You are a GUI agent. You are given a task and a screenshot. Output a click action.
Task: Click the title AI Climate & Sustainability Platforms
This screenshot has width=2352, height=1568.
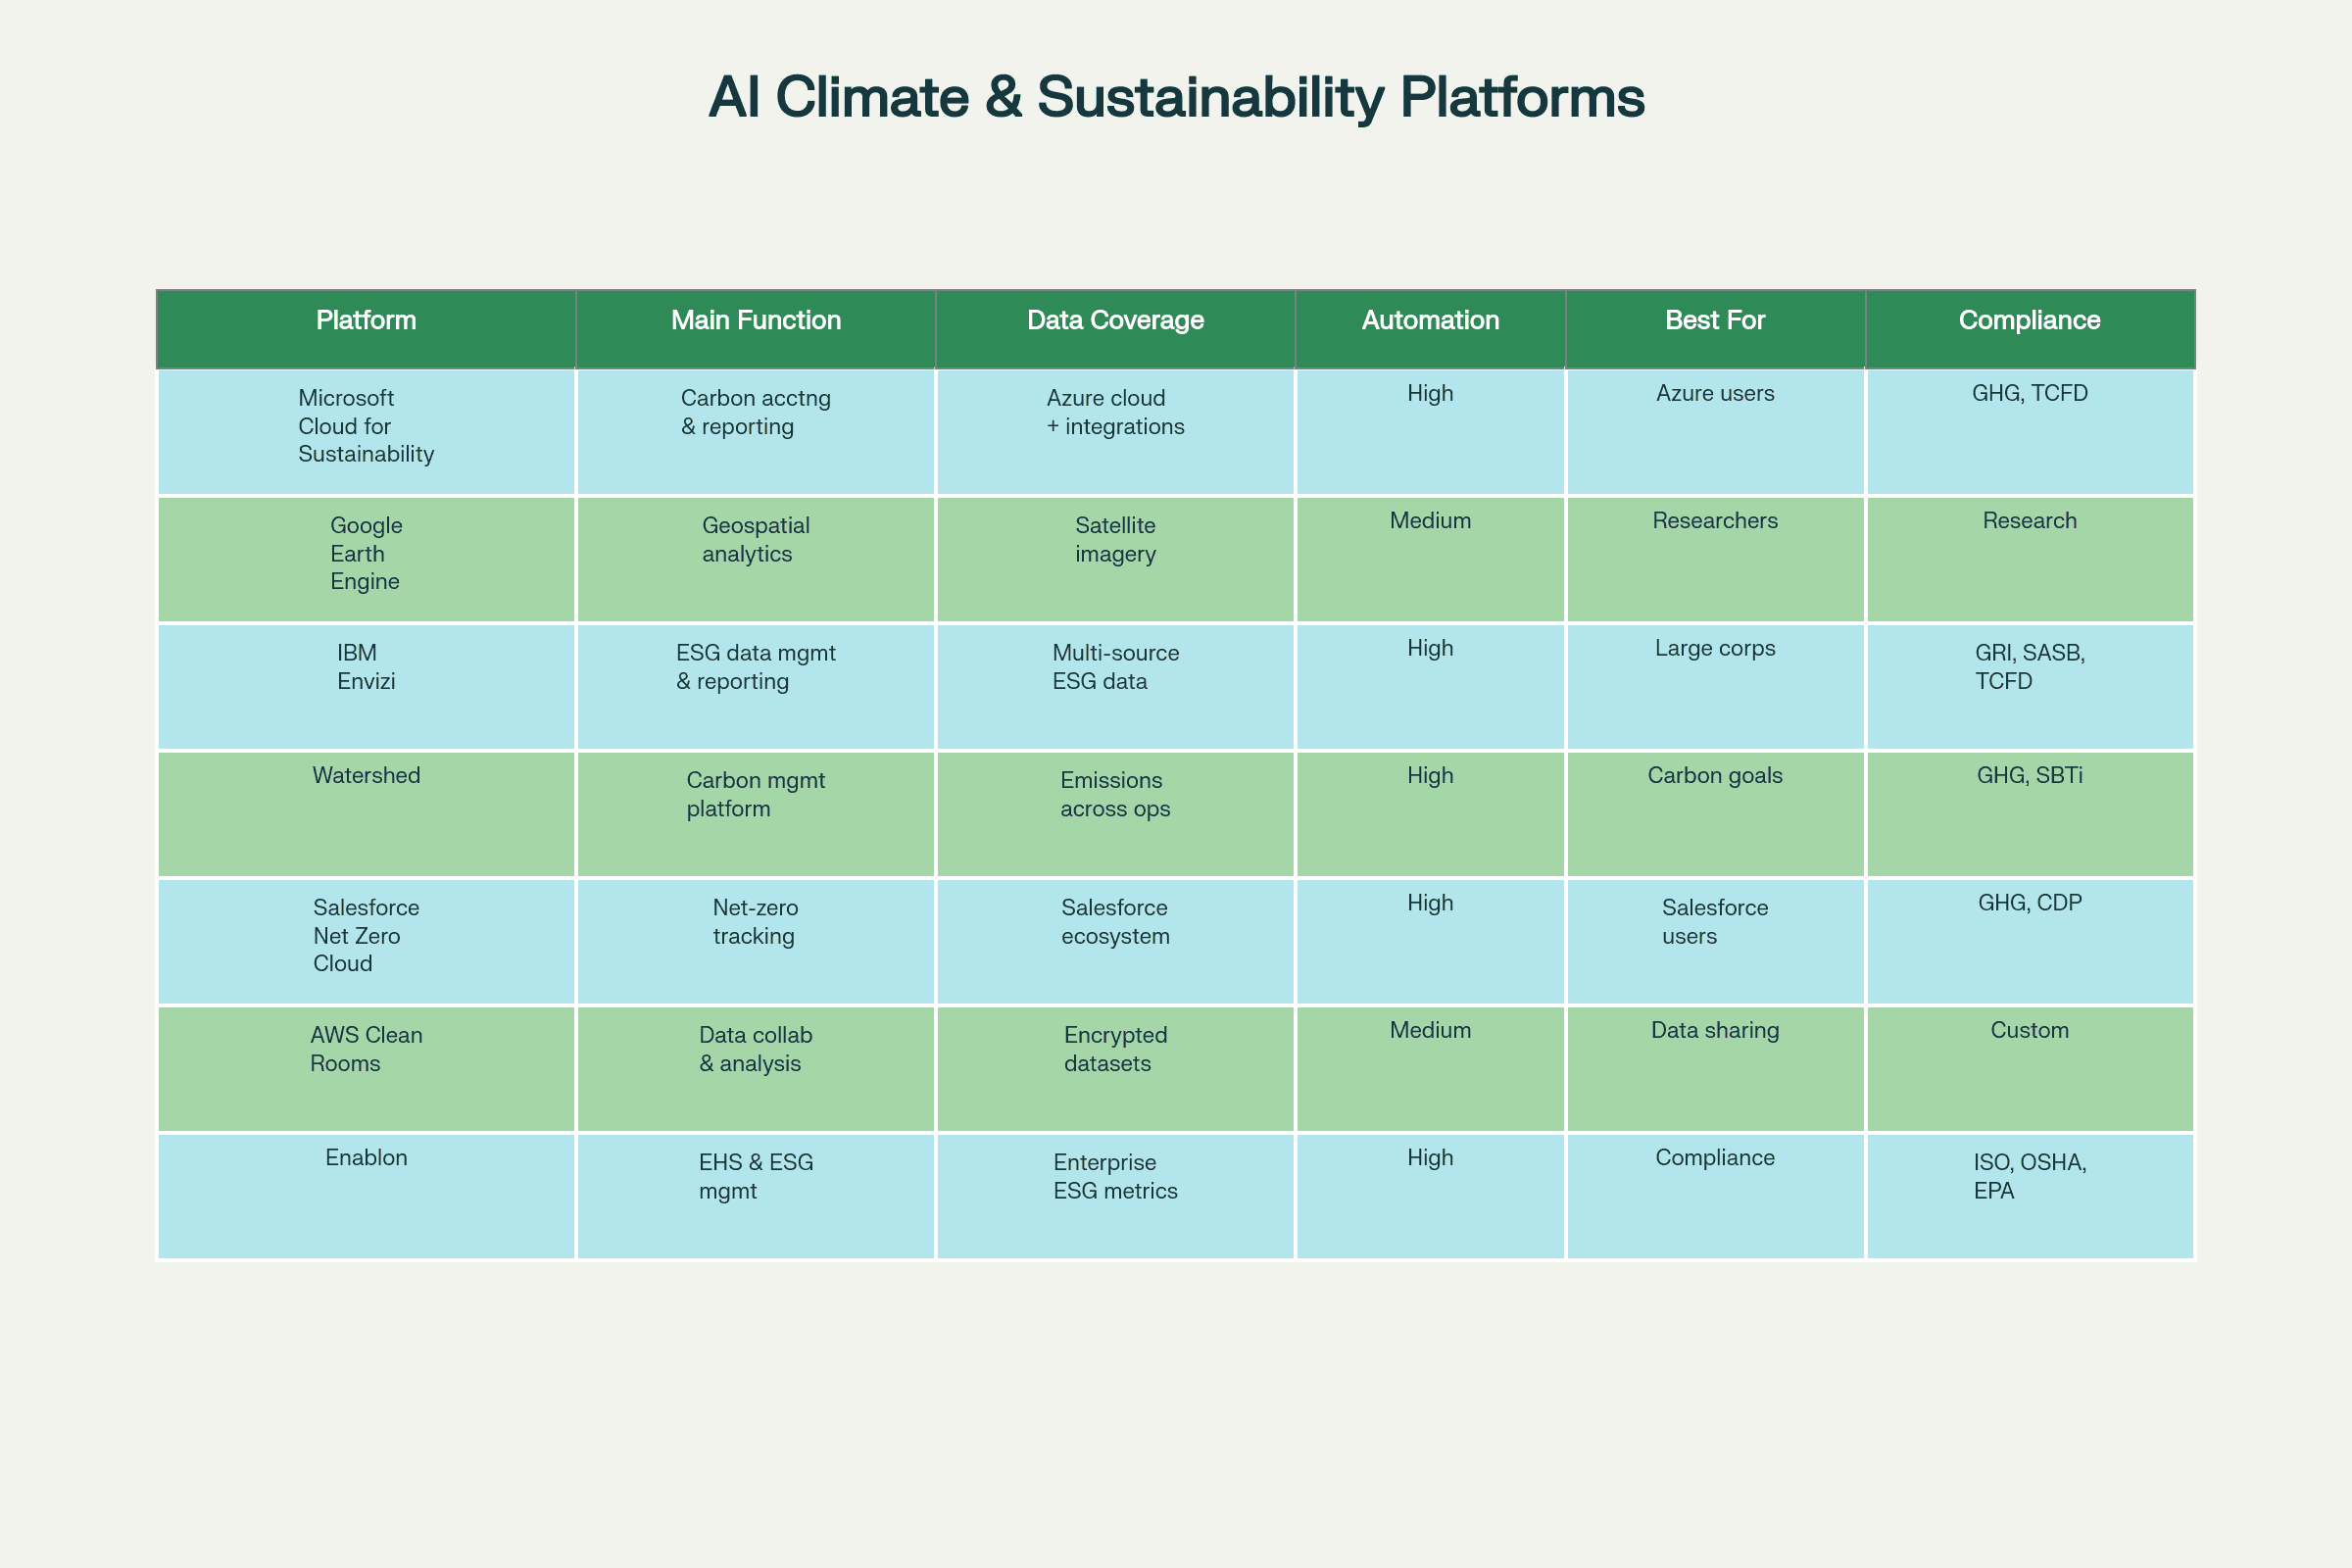pyautogui.click(x=1176, y=98)
